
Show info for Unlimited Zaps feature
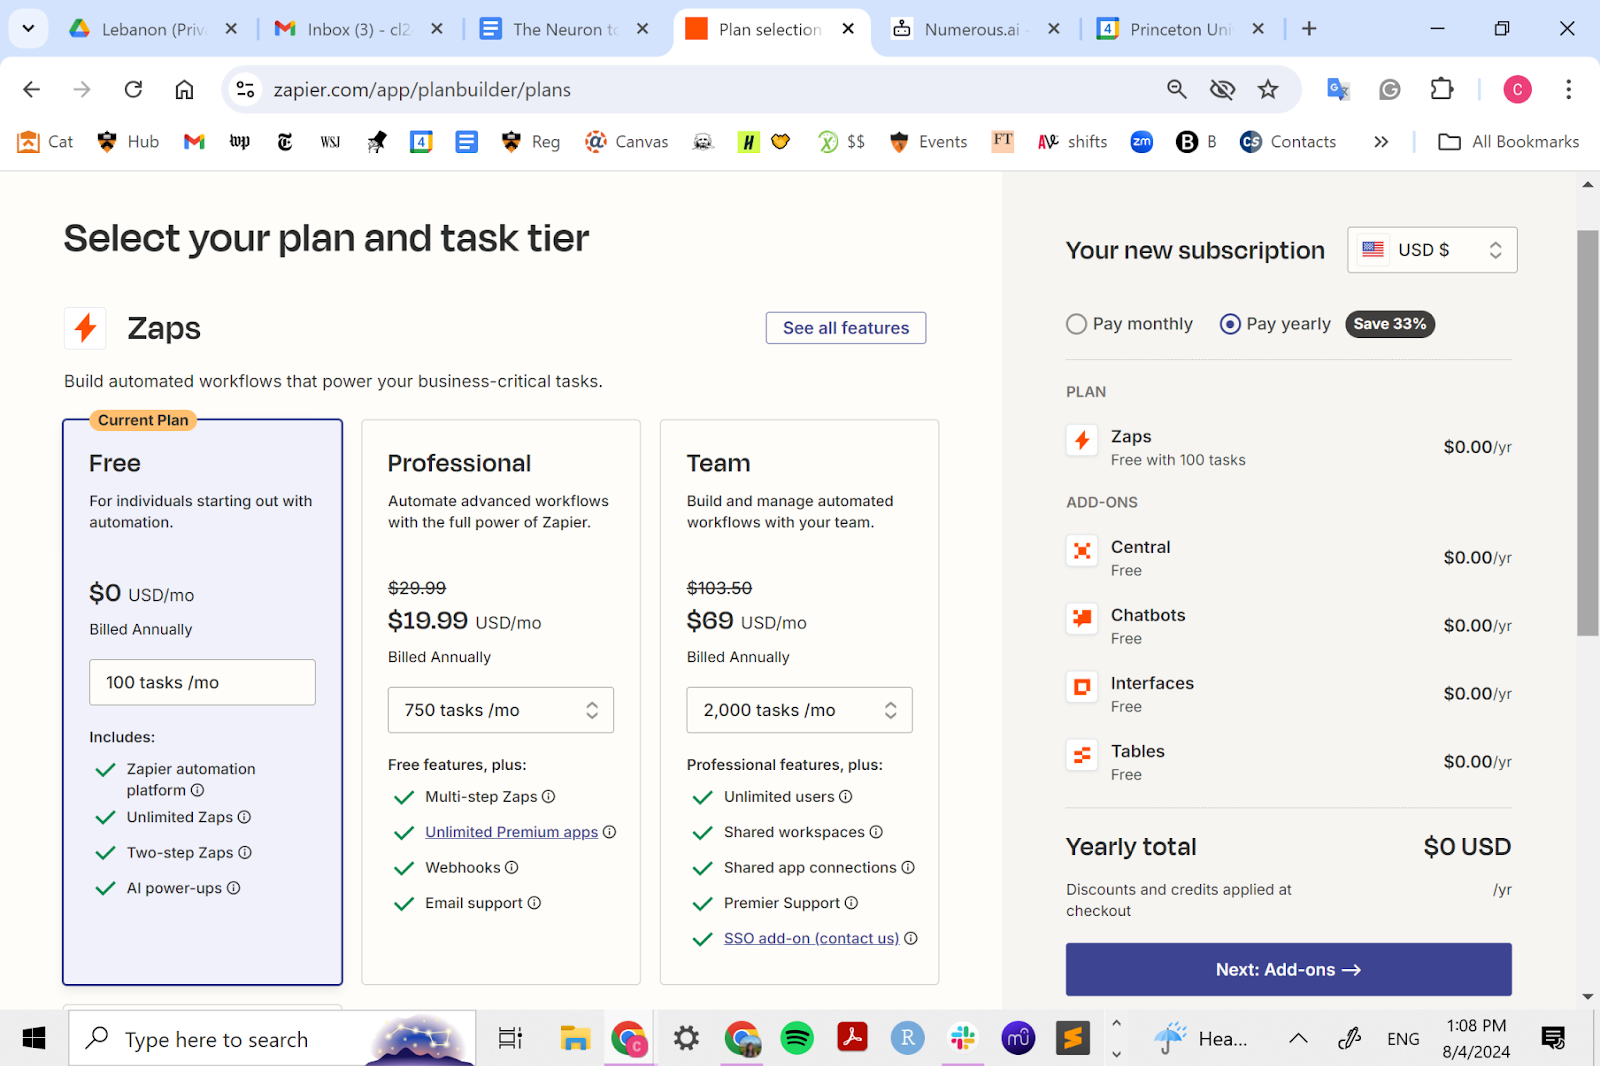pyautogui.click(x=244, y=817)
